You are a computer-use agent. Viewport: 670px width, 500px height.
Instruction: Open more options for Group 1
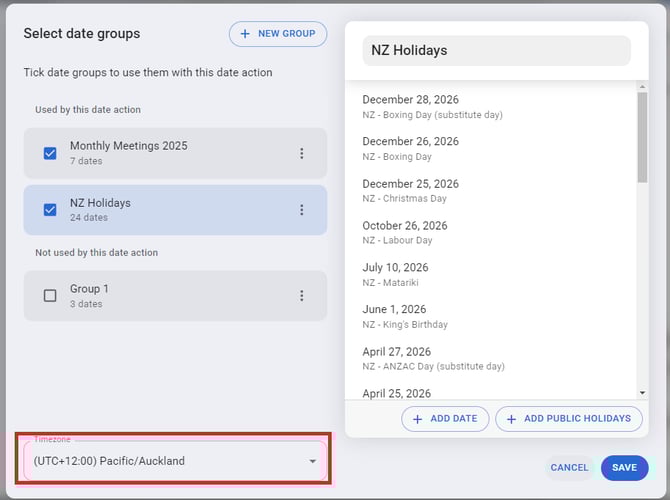(301, 296)
